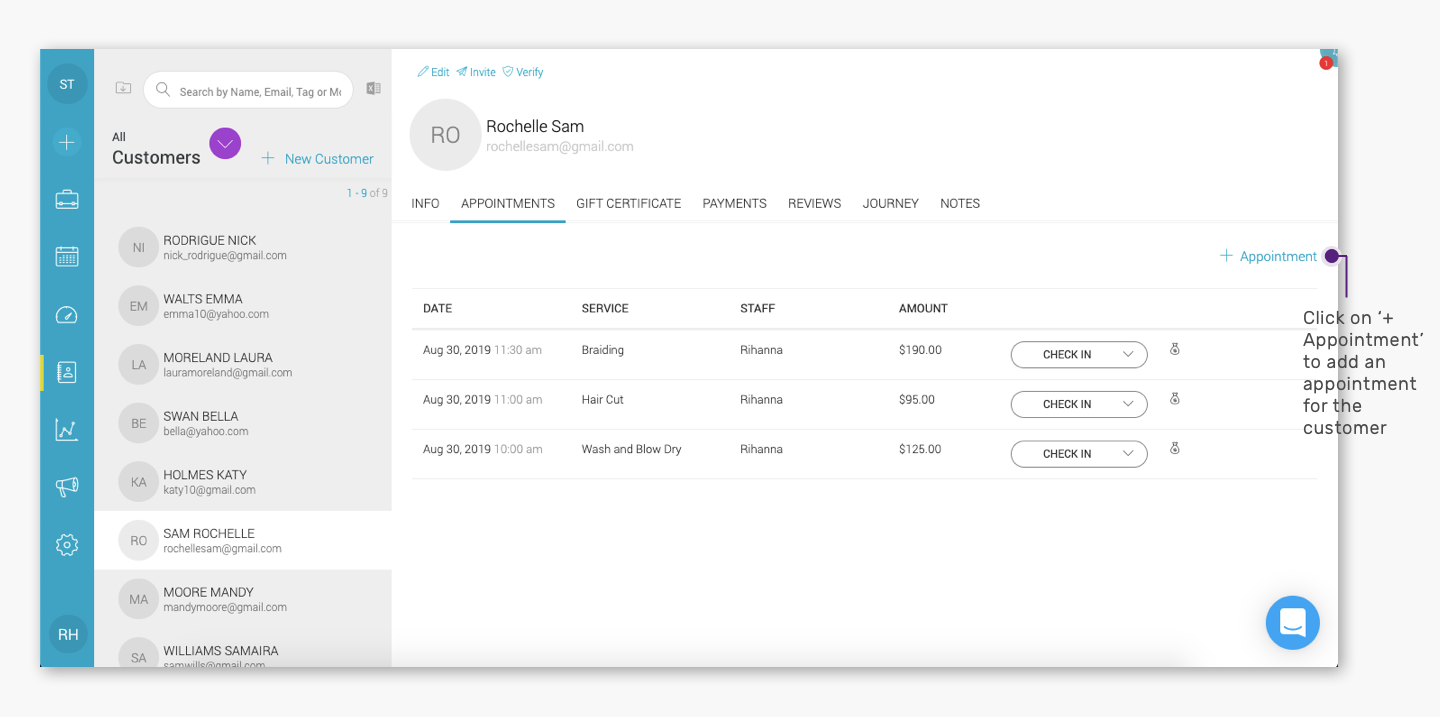Click the briefcase icon in the sidebar

pyautogui.click(x=67, y=199)
